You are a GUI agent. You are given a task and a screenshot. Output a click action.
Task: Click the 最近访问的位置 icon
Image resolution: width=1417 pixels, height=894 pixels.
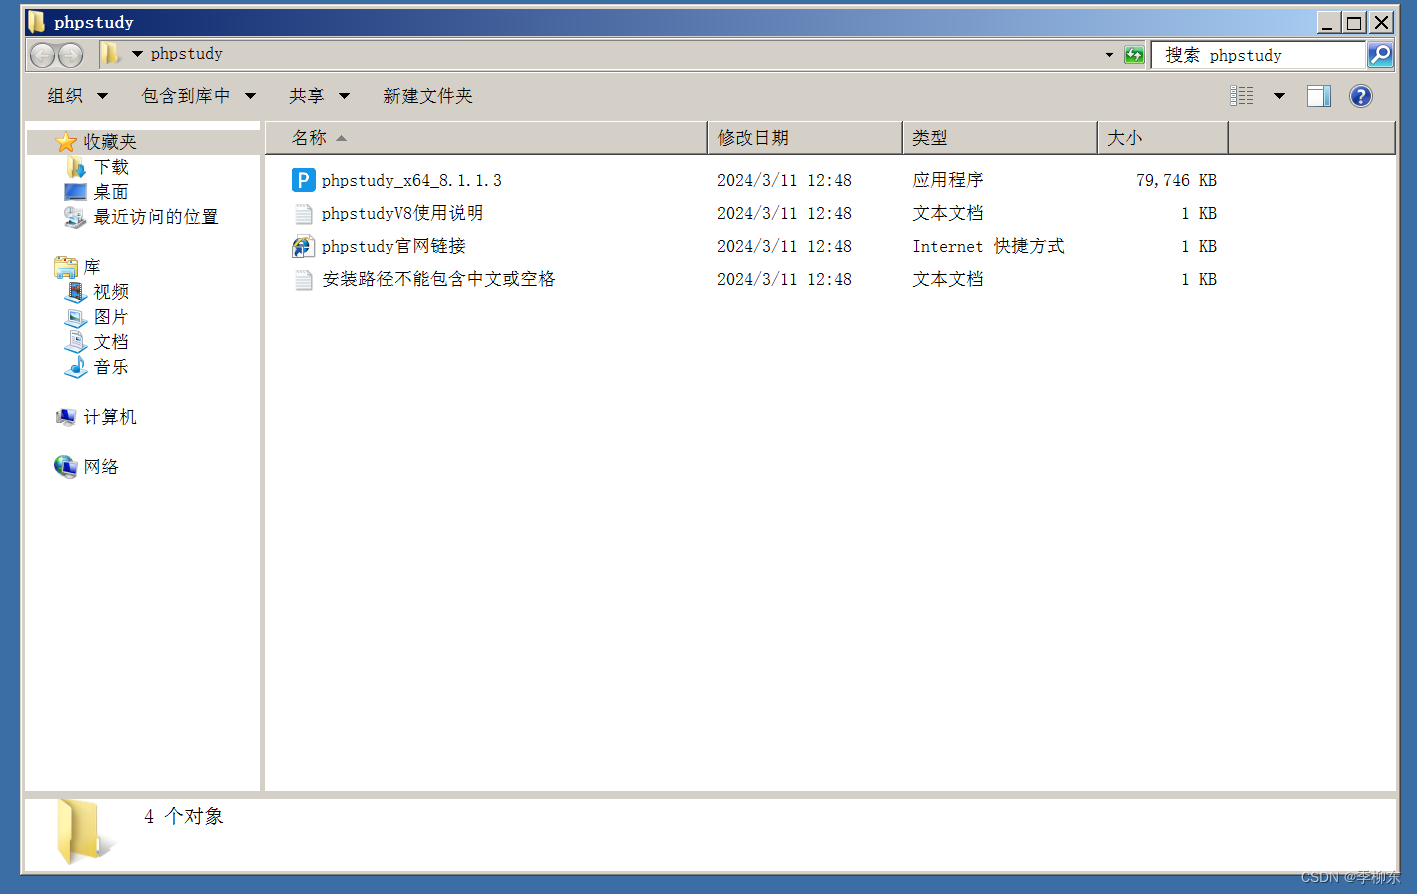coord(76,217)
